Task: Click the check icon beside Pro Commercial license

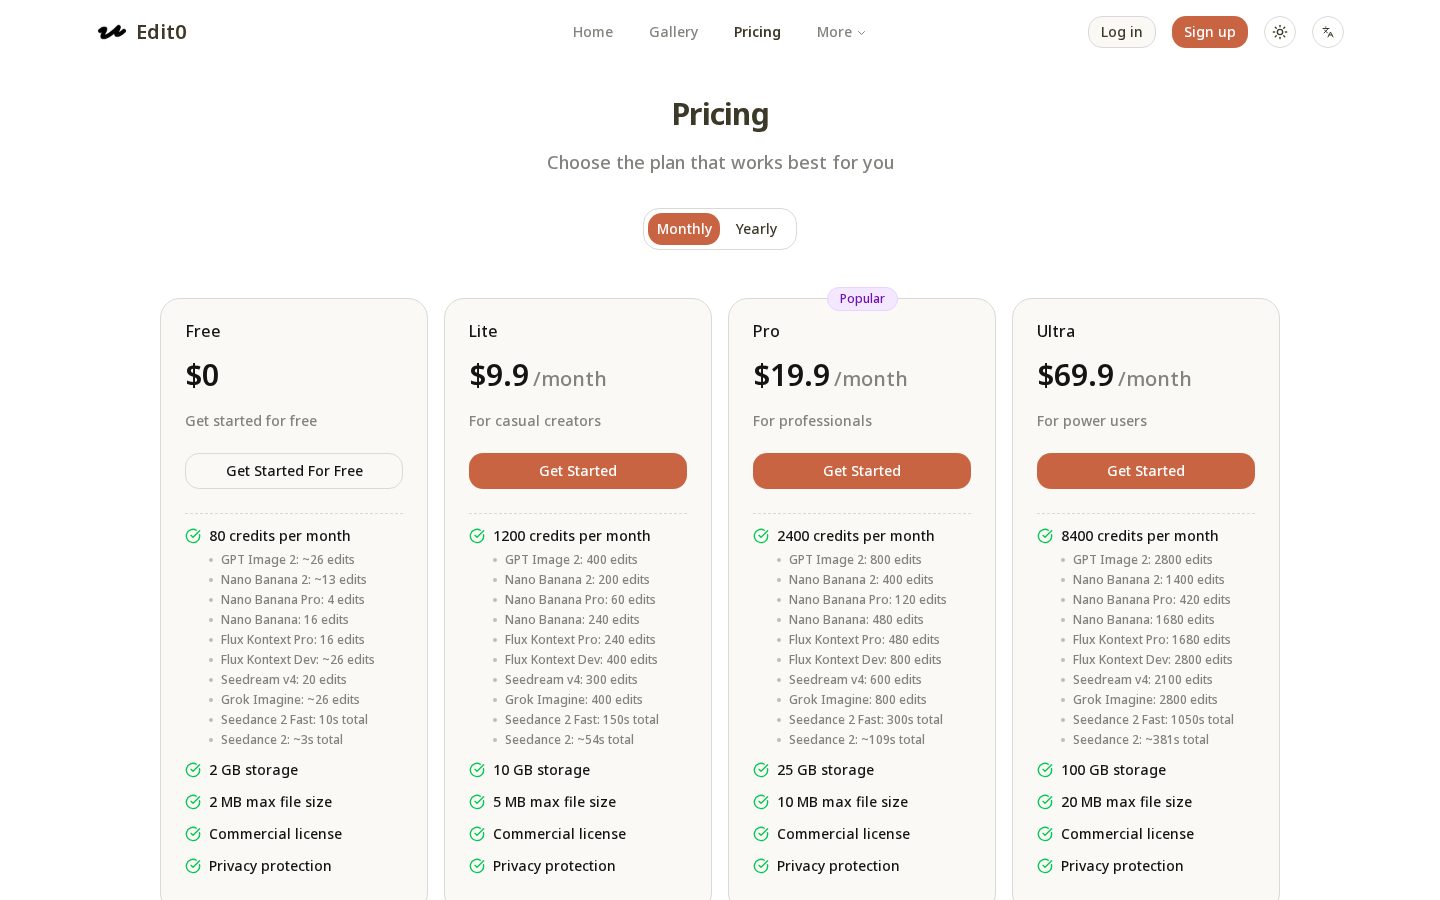Action: click(x=761, y=834)
